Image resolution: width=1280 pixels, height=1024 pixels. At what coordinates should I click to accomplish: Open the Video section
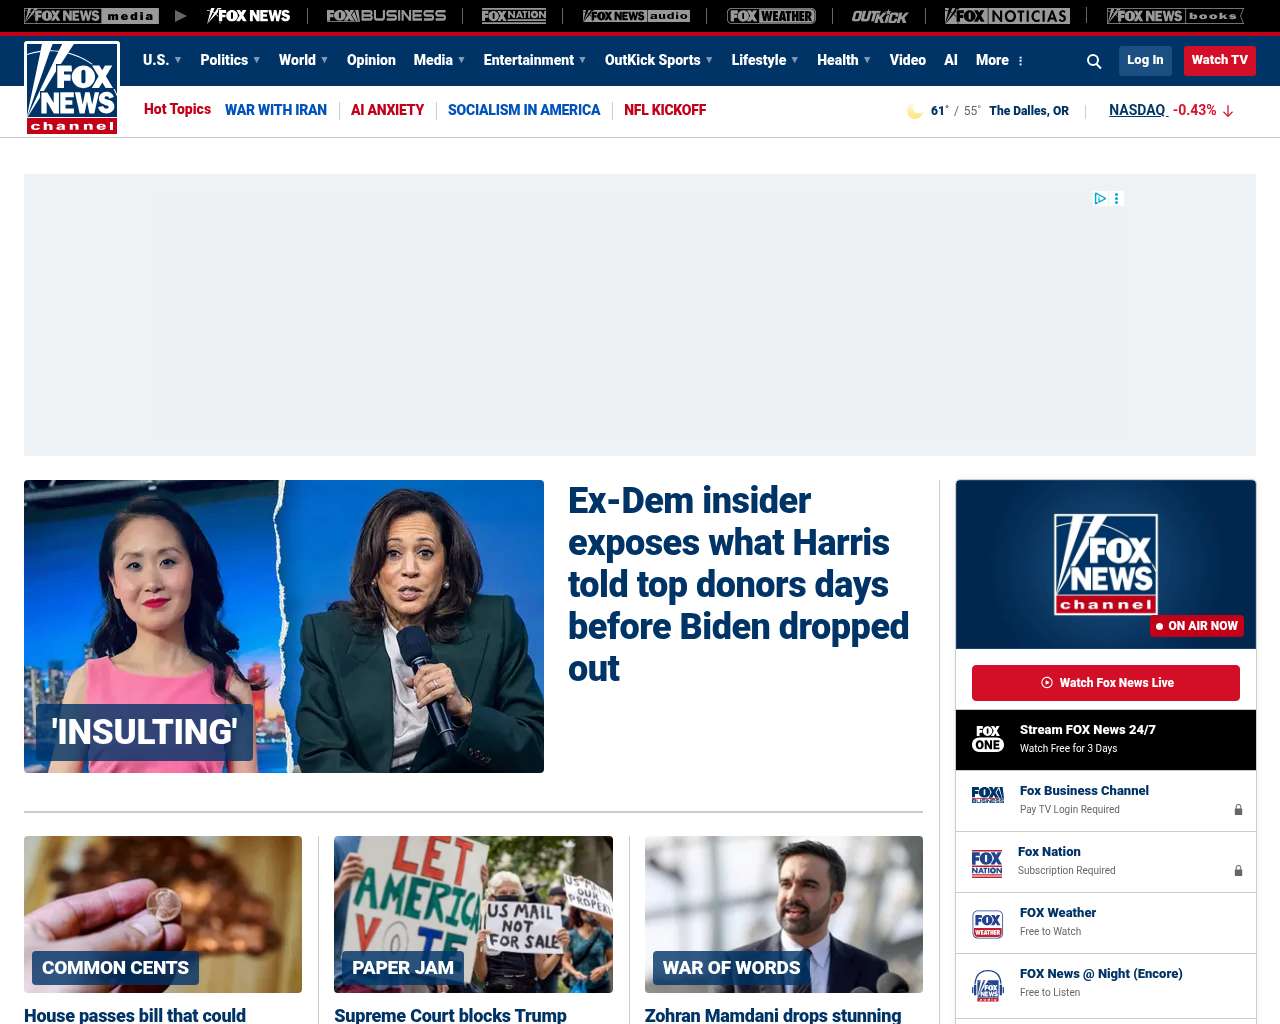(x=908, y=60)
